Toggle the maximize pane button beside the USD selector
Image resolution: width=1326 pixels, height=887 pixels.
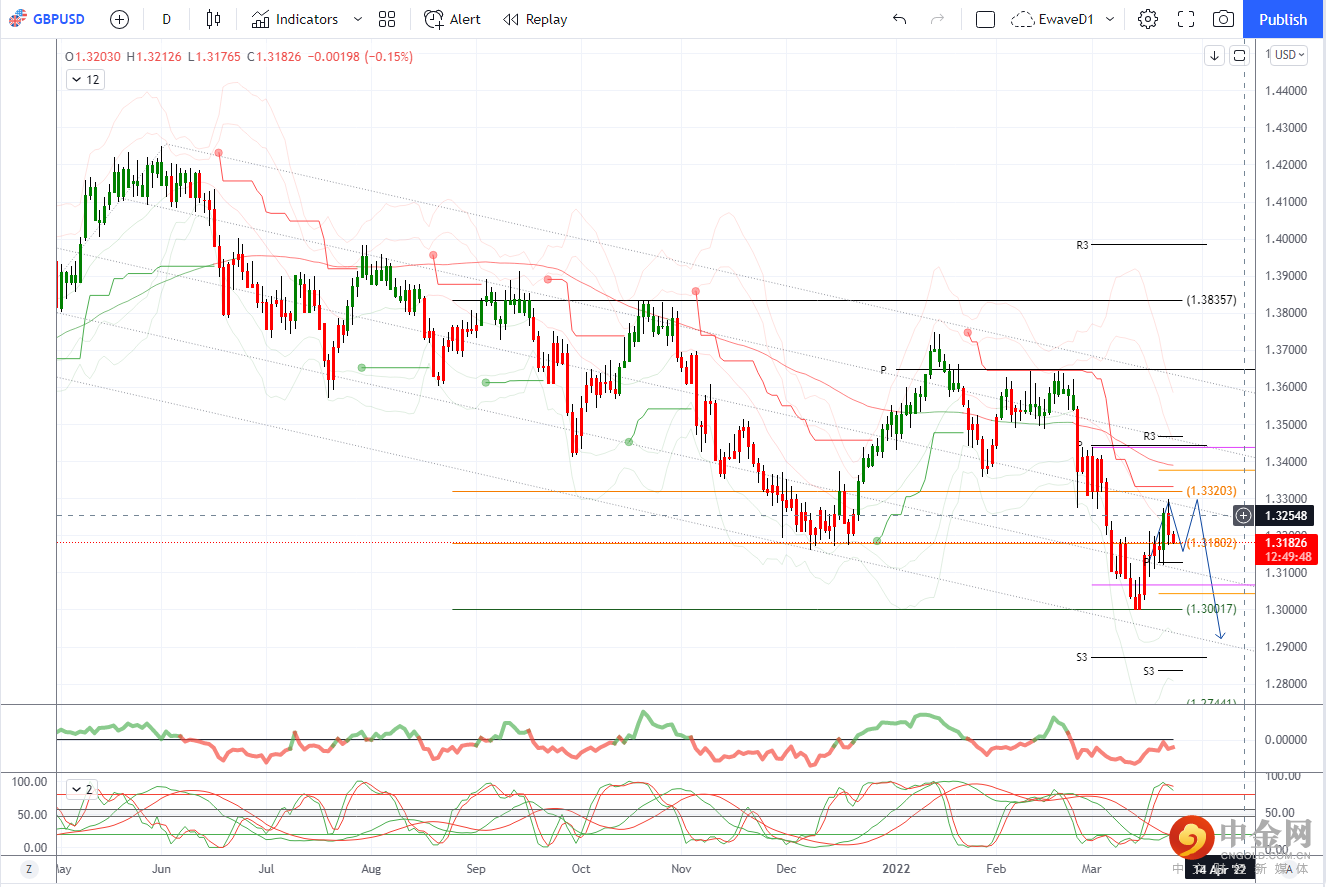click(x=1240, y=56)
